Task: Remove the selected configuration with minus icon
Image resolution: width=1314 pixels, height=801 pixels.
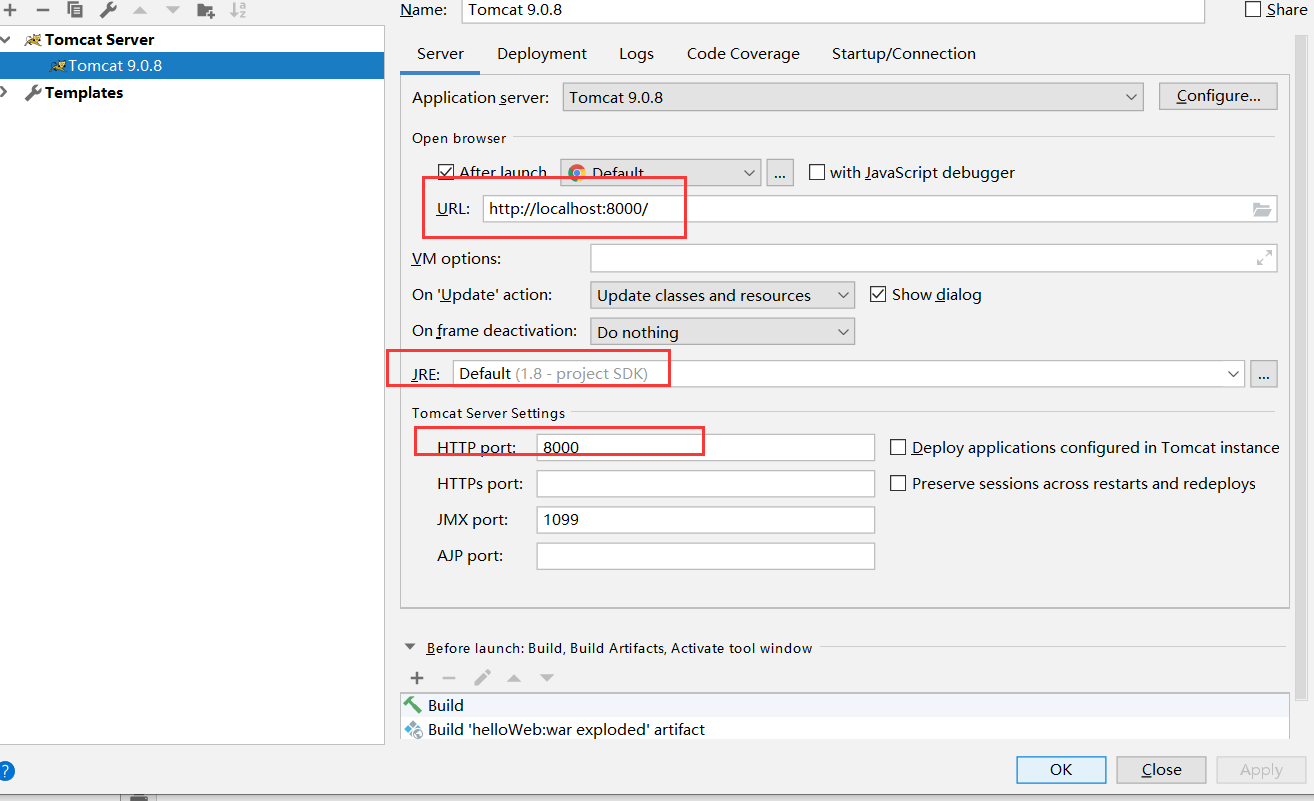Action: (x=43, y=10)
